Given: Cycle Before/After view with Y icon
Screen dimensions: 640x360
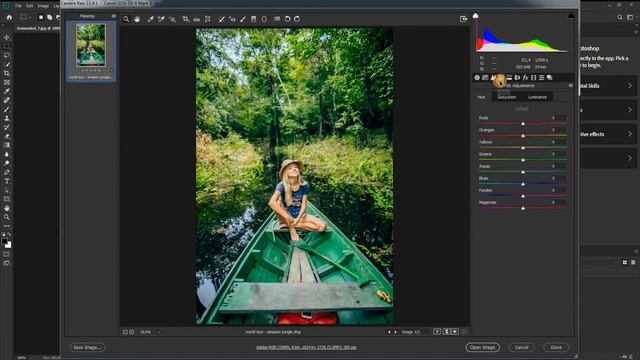Looking at the screenshot, I should [x=437, y=332].
